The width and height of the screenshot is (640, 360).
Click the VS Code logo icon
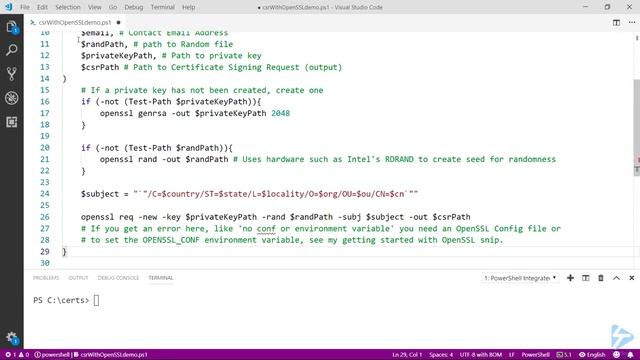[8, 7]
